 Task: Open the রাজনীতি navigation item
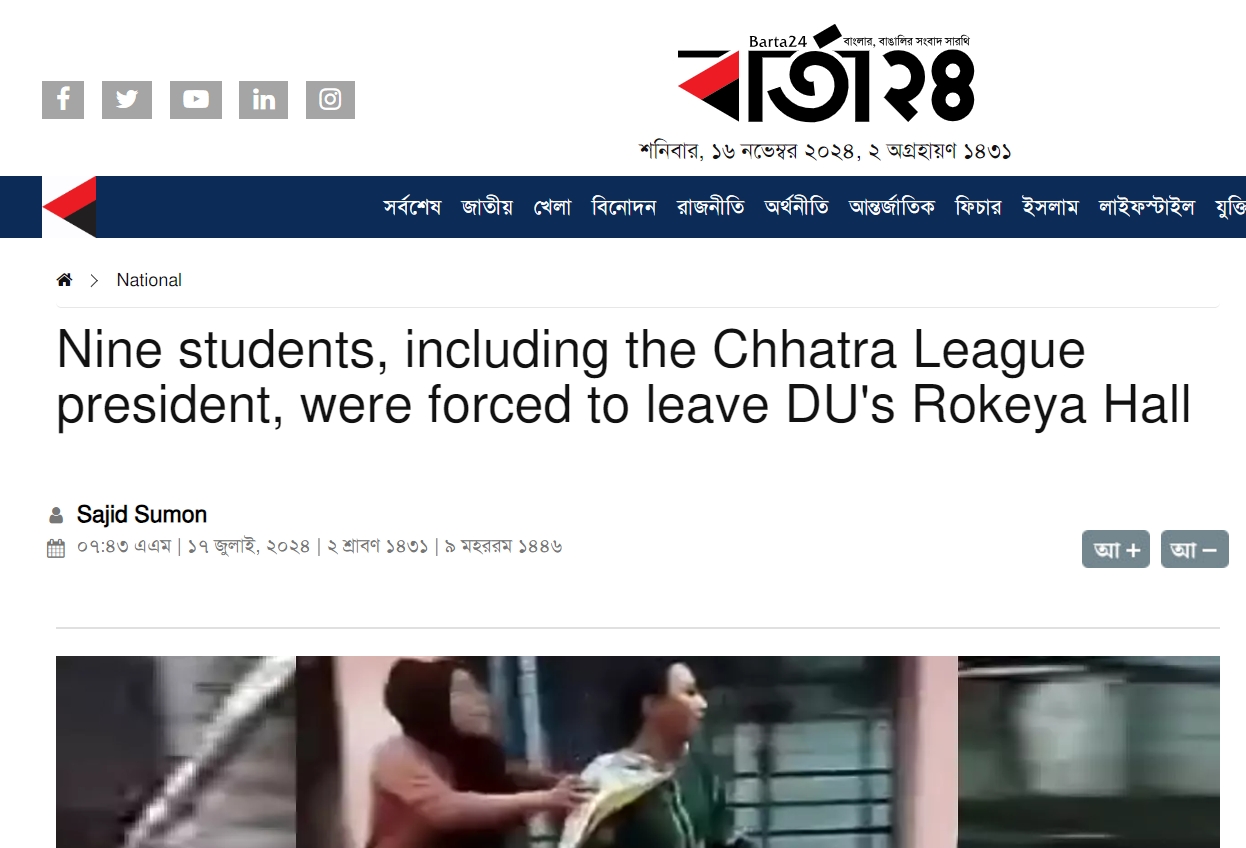pyautogui.click(x=710, y=207)
